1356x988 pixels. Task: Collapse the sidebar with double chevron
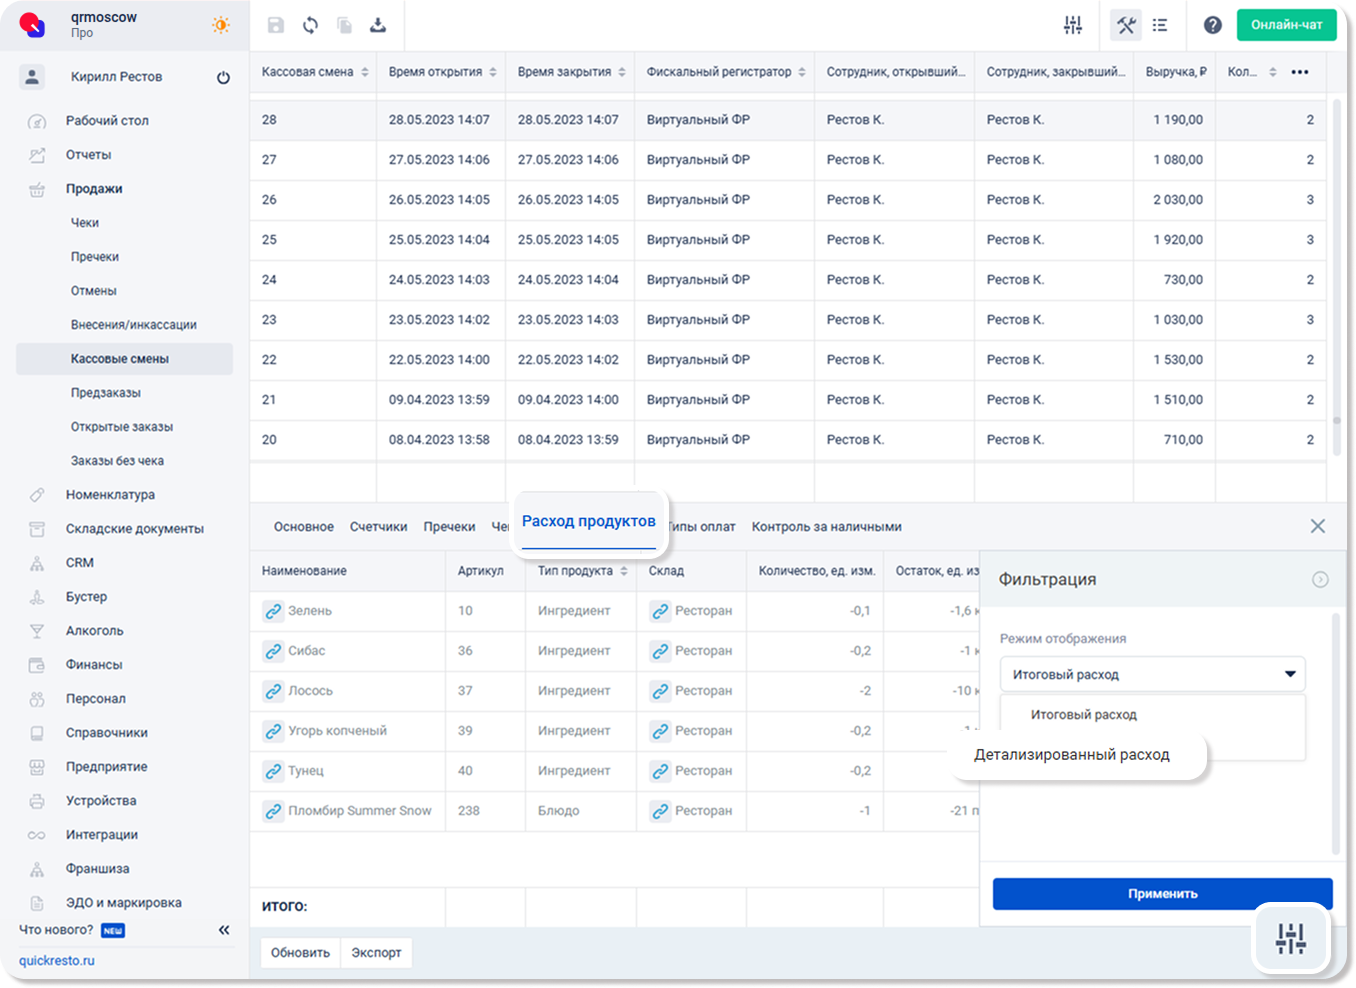224,930
